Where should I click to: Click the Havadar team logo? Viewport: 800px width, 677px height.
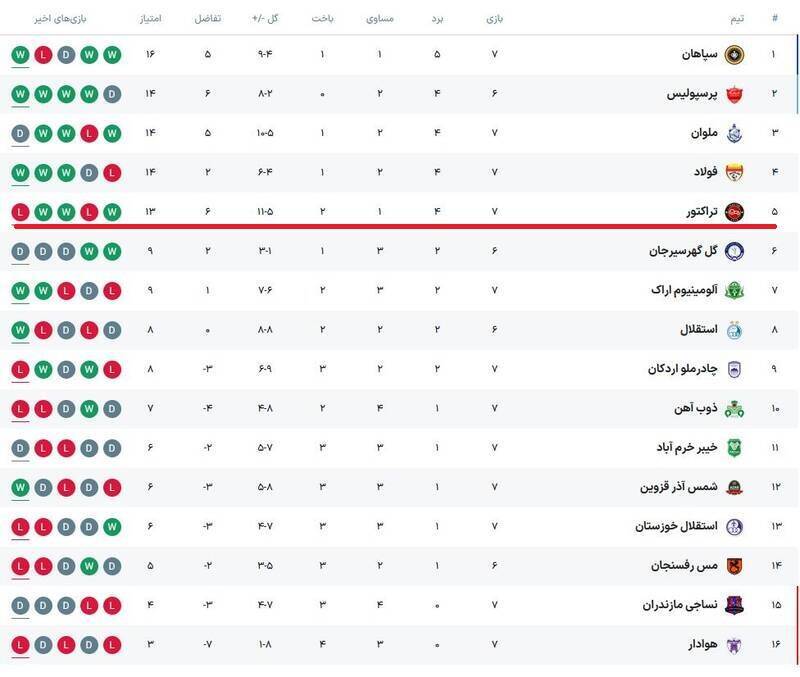pos(734,645)
